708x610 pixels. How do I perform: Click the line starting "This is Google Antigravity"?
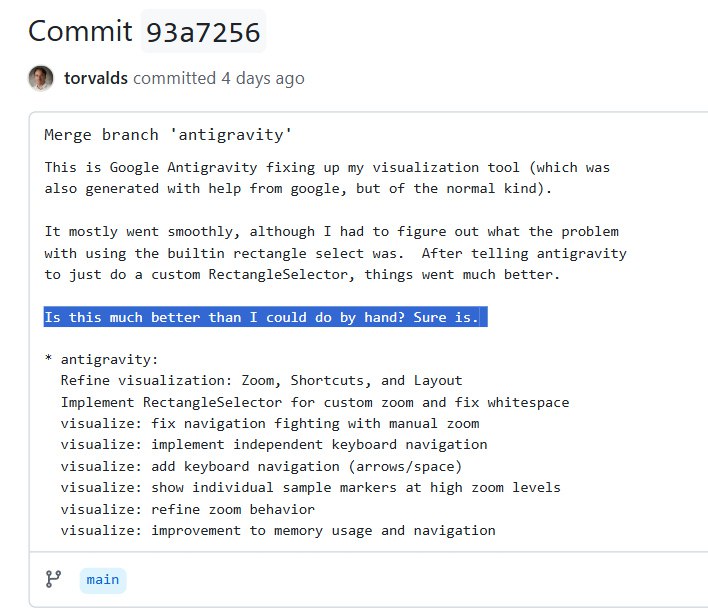point(327,167)
